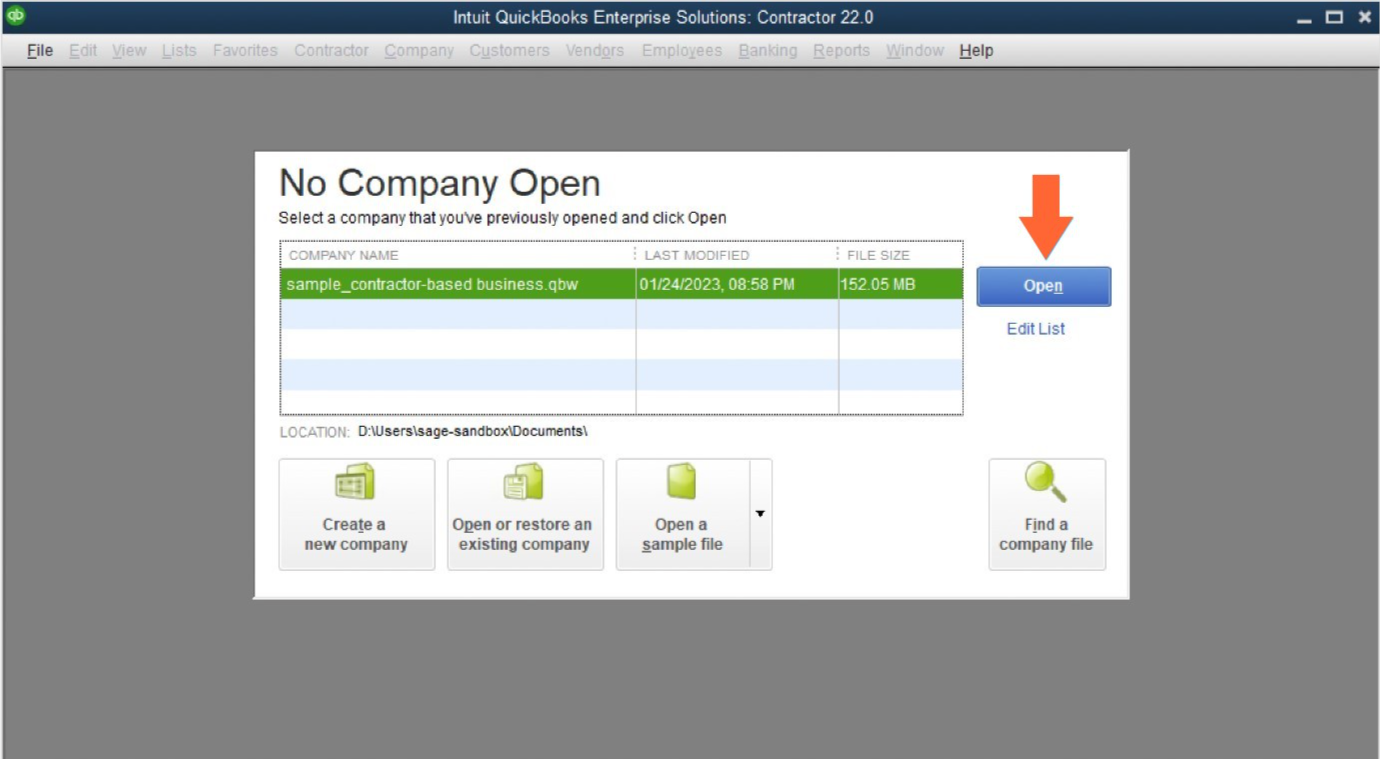
Task: Open the Banking menu
Action: point(767,50)
